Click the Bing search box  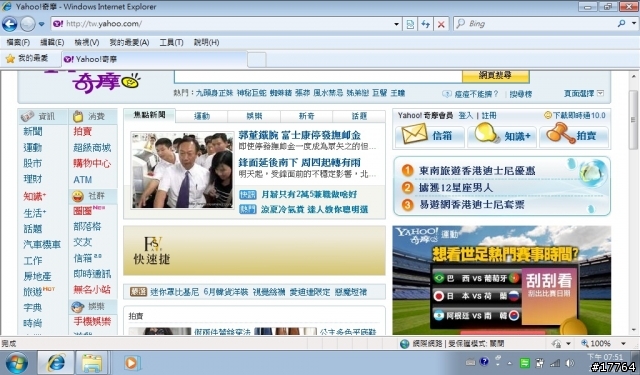pyautogui.click(x=535, y=24)
